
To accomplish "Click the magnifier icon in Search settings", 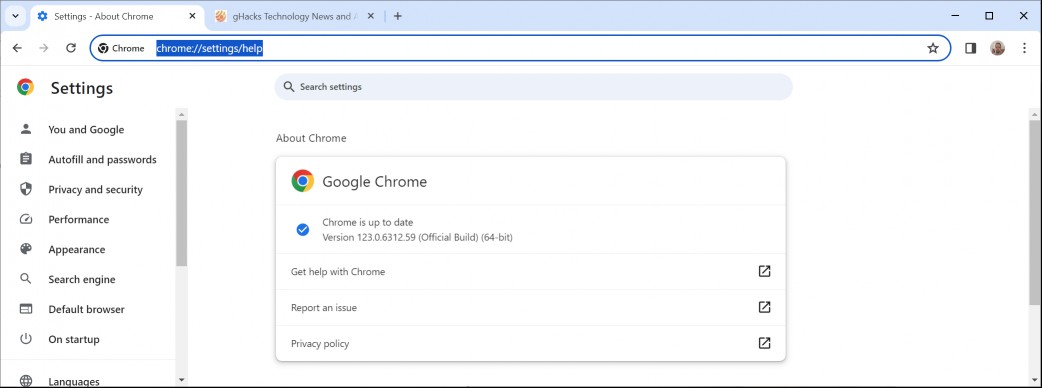I will click(x=288, y=86).
